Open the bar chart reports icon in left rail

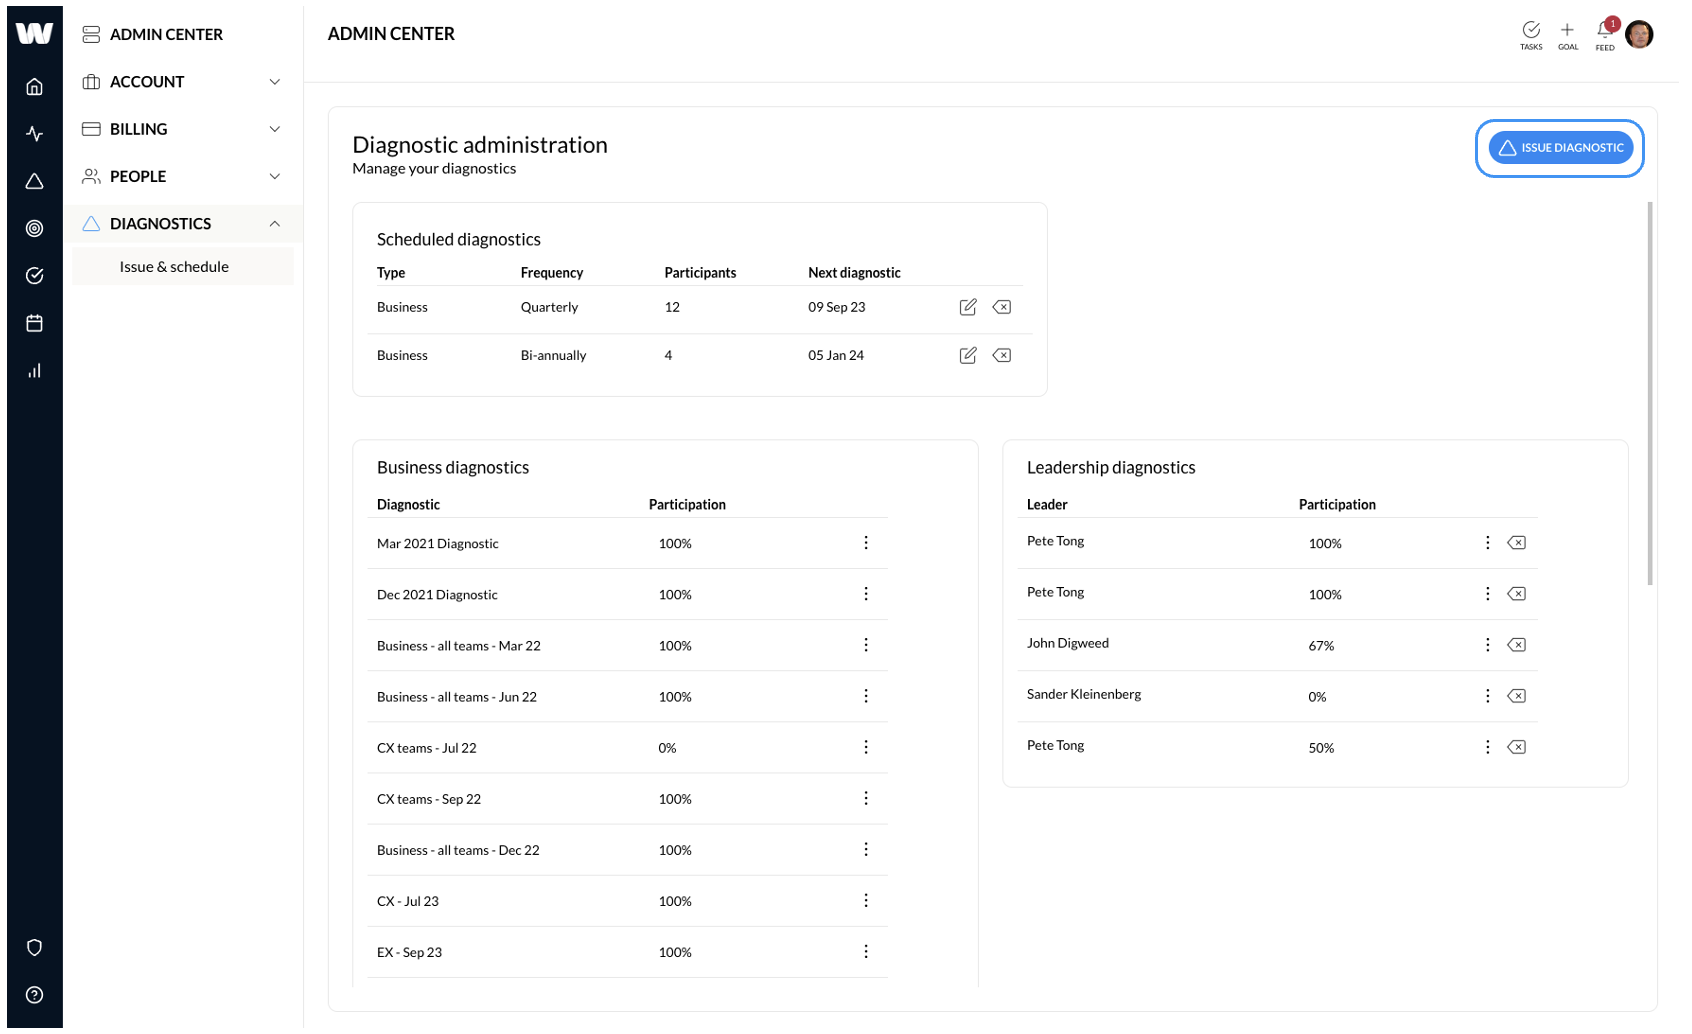tap(34, 371)
